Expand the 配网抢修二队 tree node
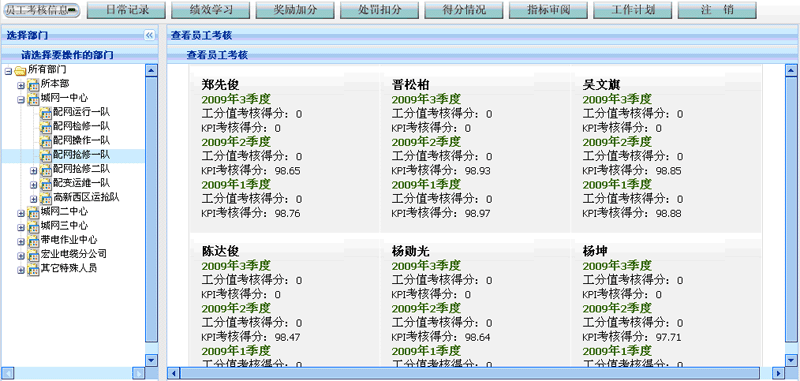Screen dimensions: 800x381 34,170
